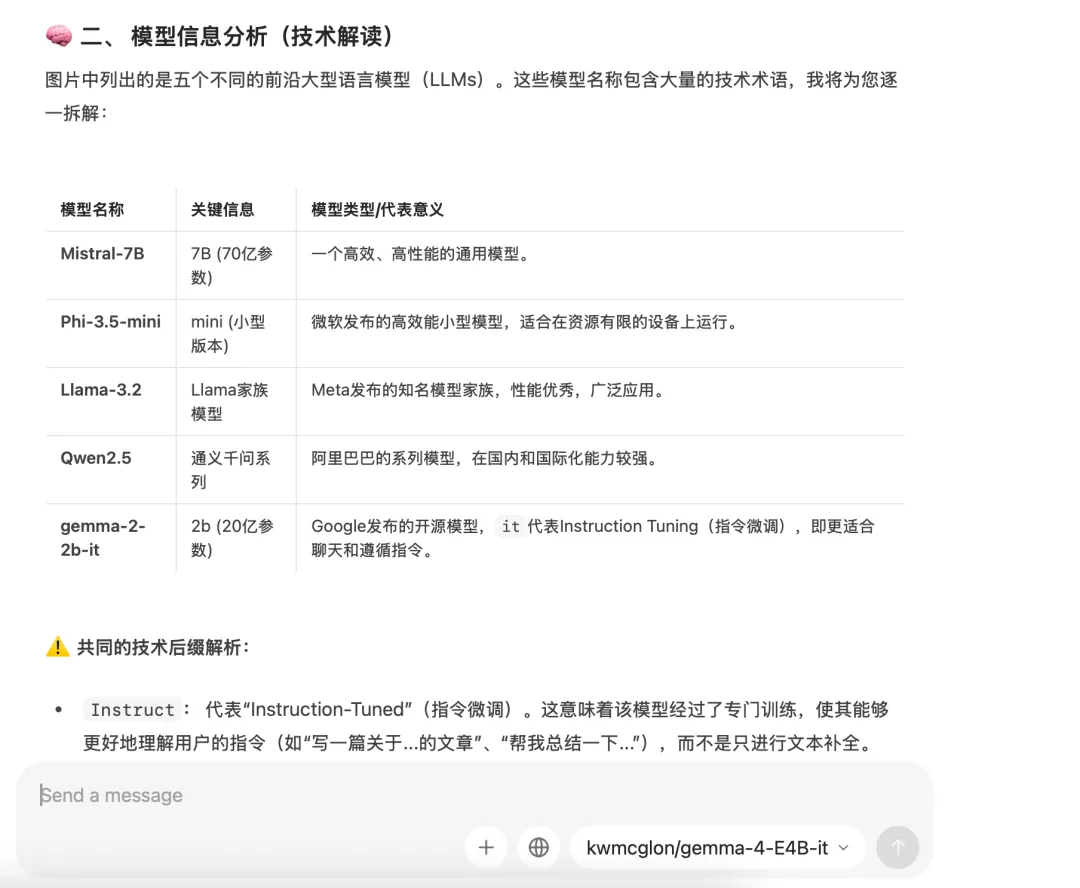Click the Instruction-Tuned bullet explanation text
The width and height of the screenshot is (1080, 888).
tap(486, 726)
